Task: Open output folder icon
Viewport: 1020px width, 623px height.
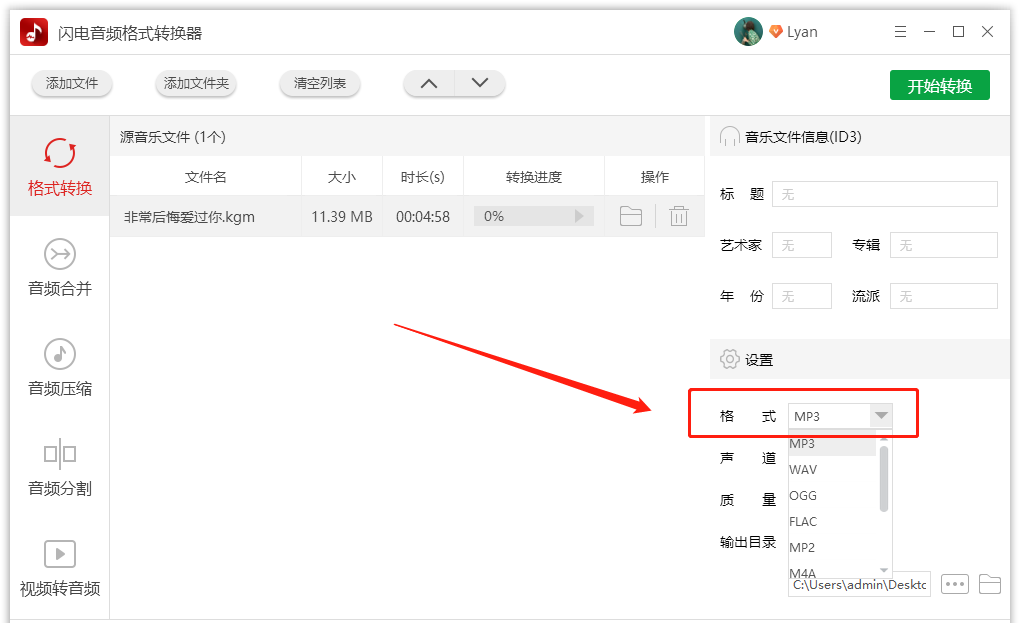Action: [989, 584]
